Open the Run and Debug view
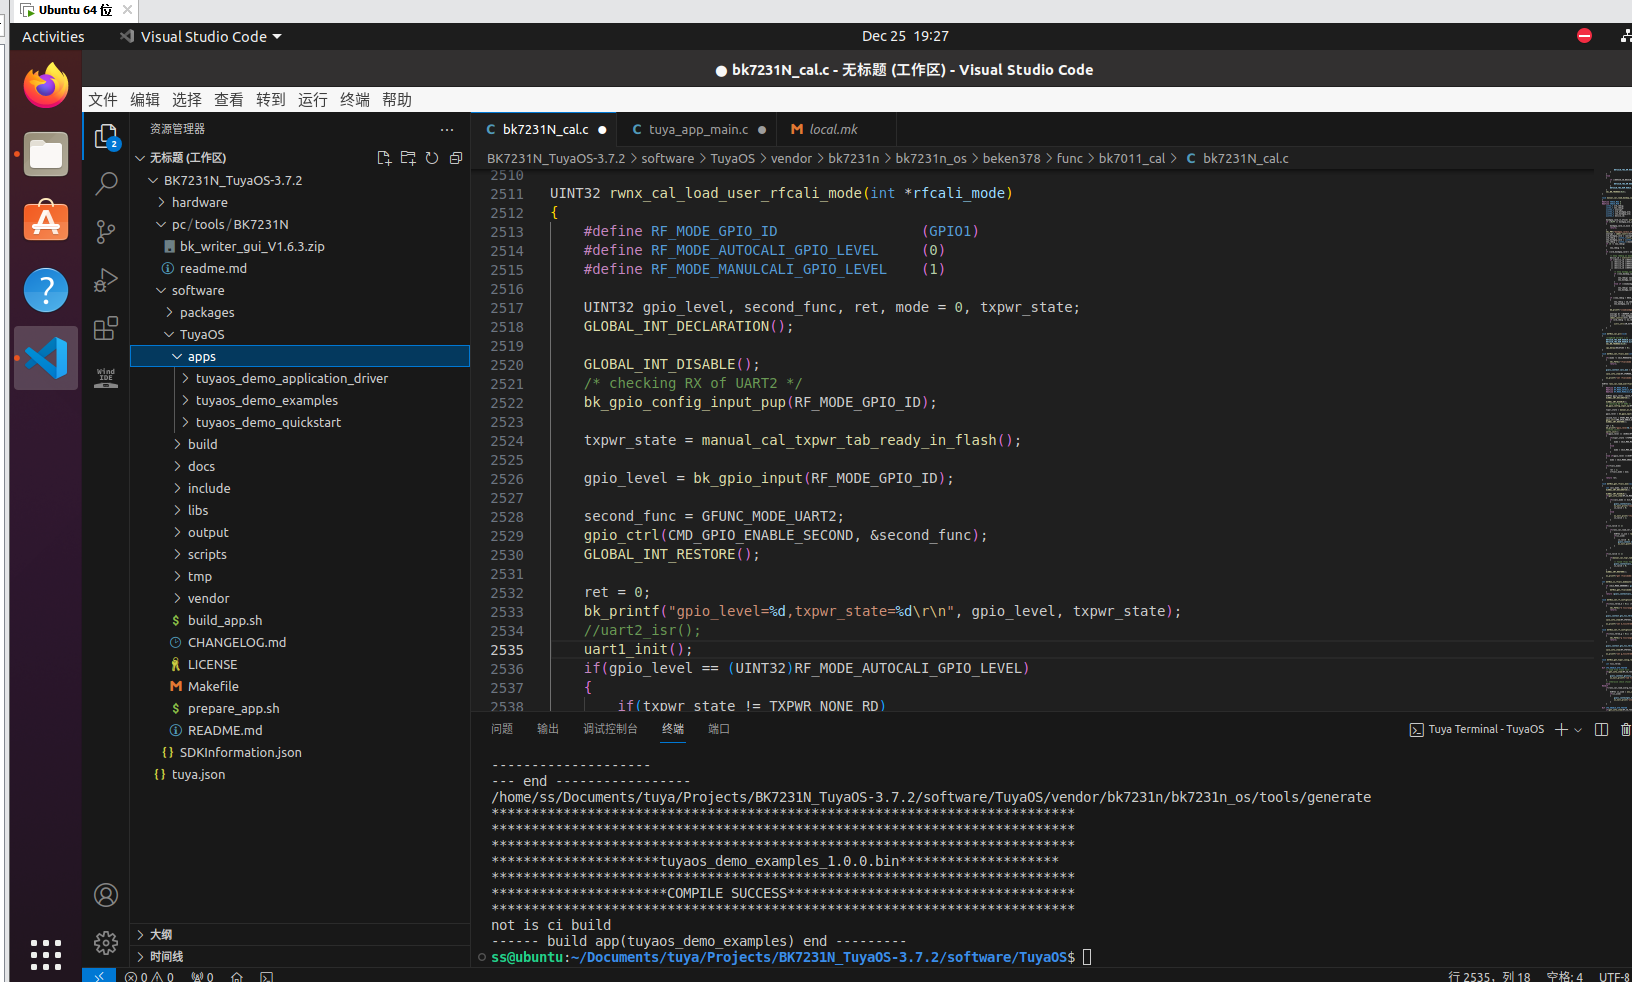This screenshot has width=1632, height=982. point(106,280)
